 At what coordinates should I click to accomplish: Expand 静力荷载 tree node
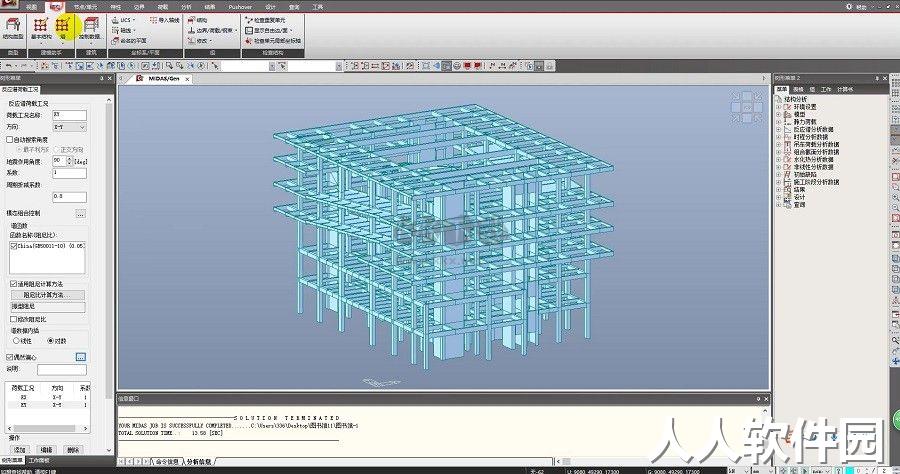[779, 122]
